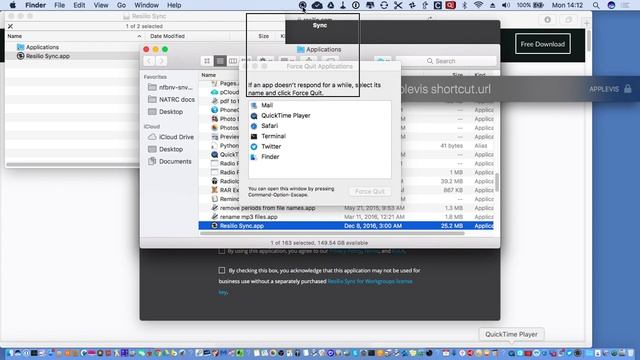Select rename mp3 files.app row
The height and width of the screenshot is (360, 640).
(x=346, y=217)
